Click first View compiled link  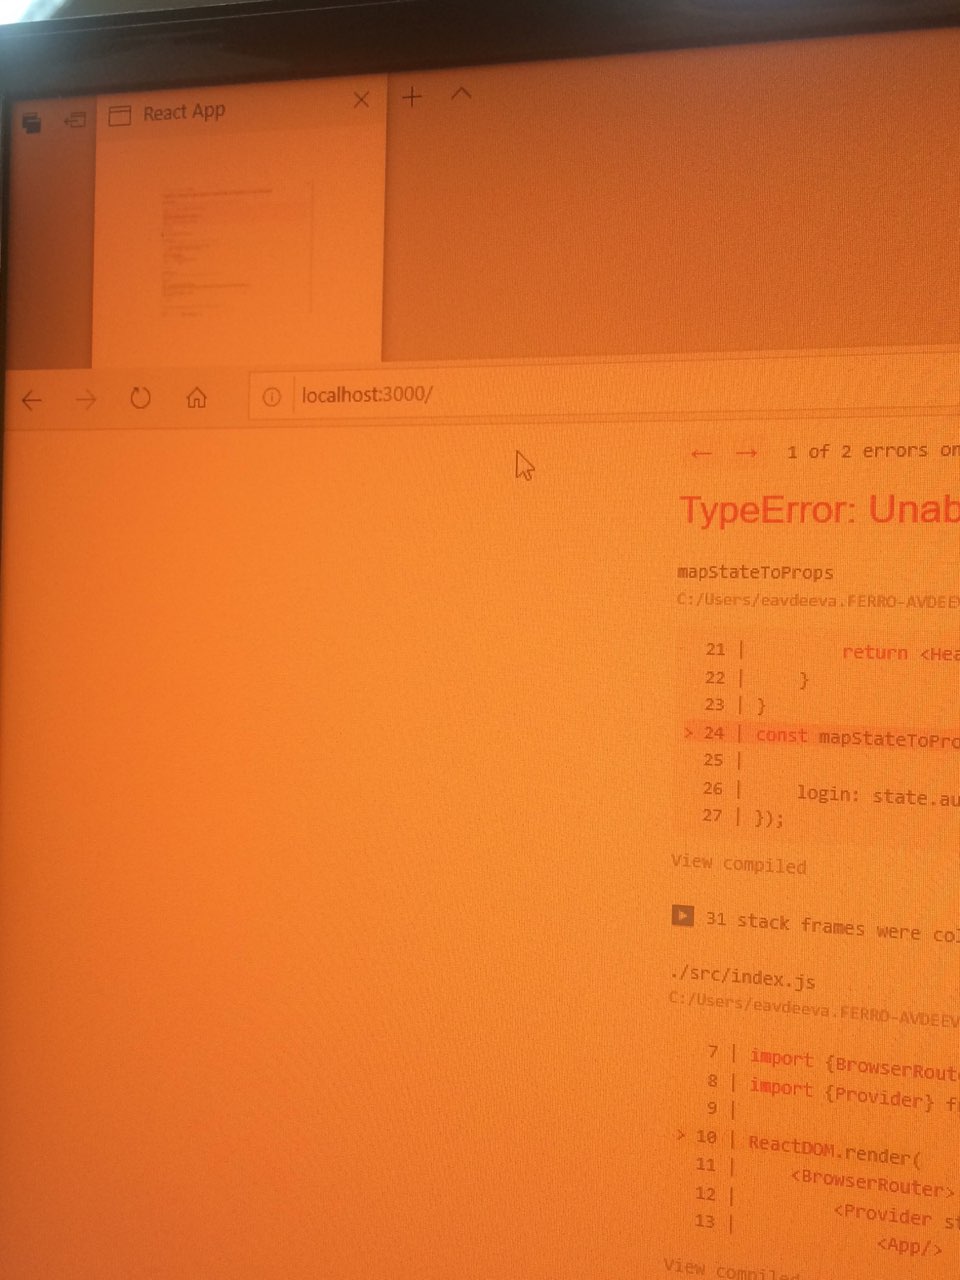pos(738,863)
